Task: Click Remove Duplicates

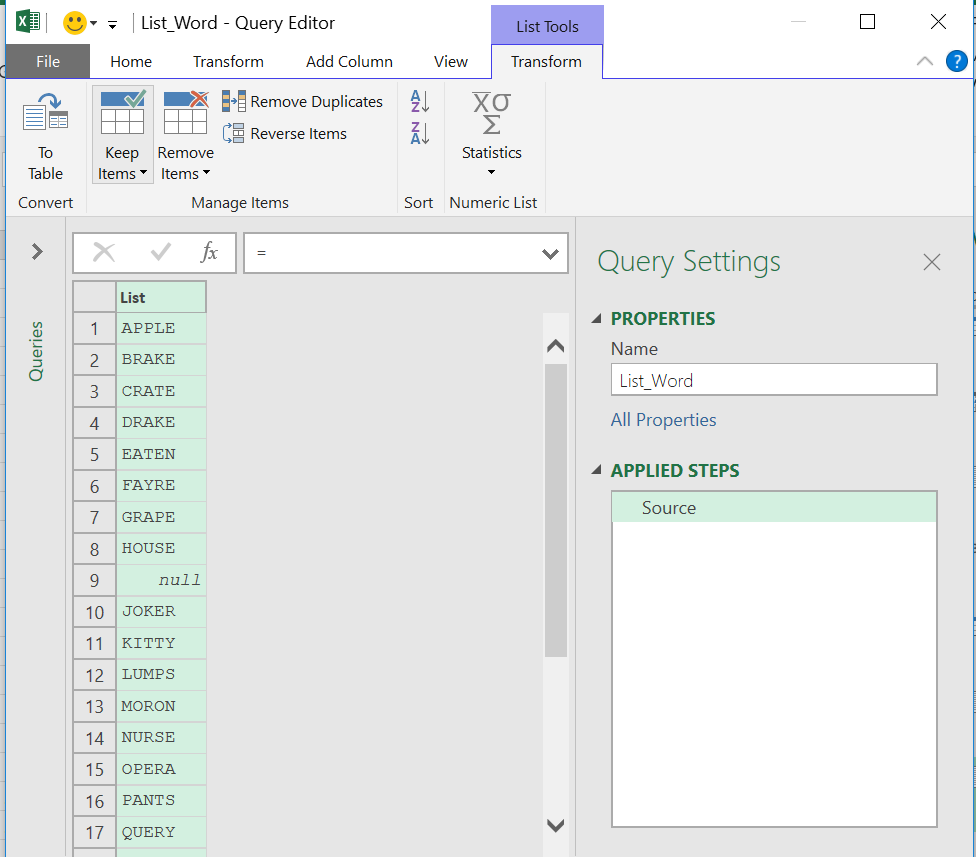Action: coord(303,101)
